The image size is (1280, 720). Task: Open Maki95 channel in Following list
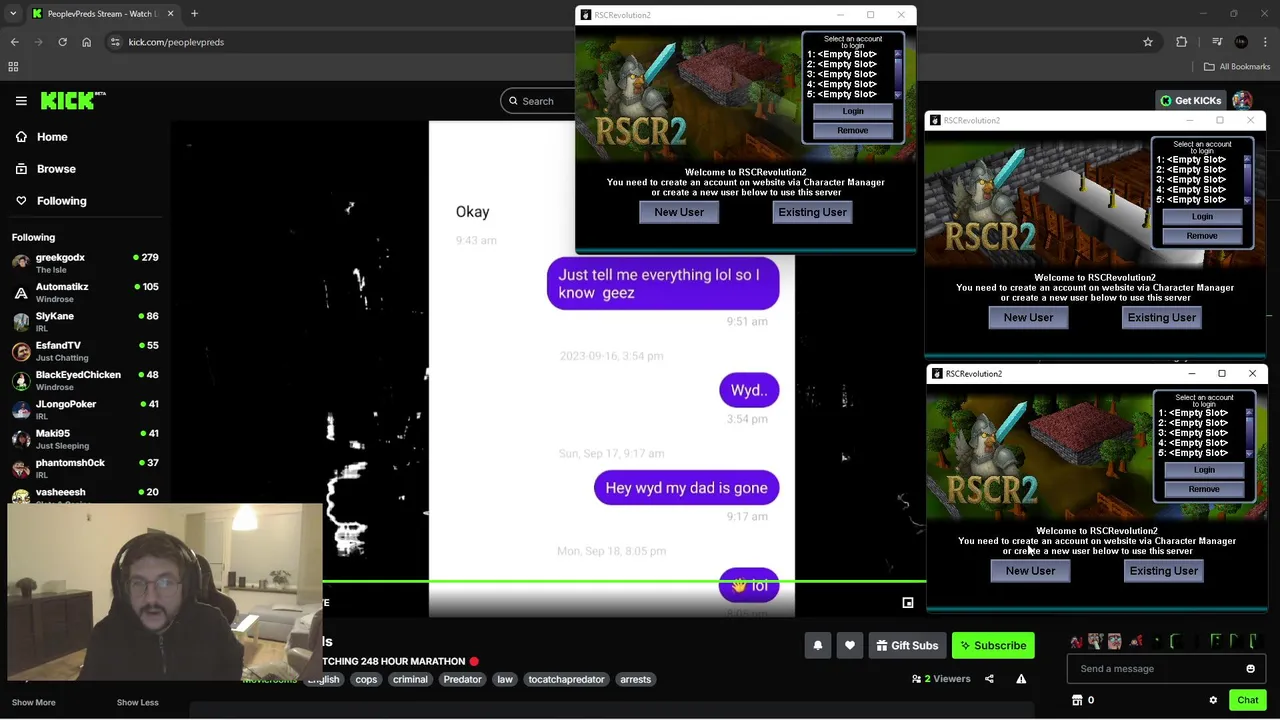(x=85, y=439)
